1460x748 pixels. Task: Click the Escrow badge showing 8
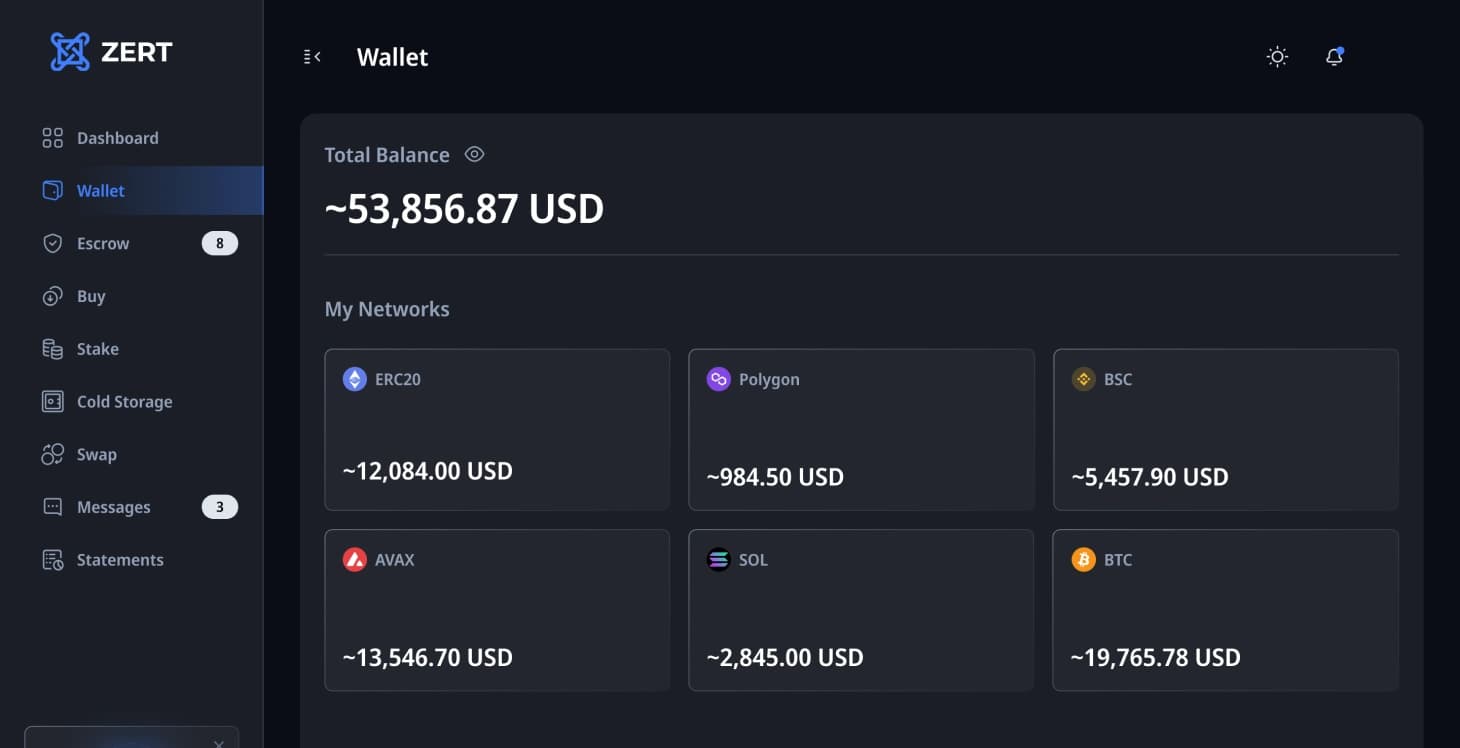tap(219, 243)
